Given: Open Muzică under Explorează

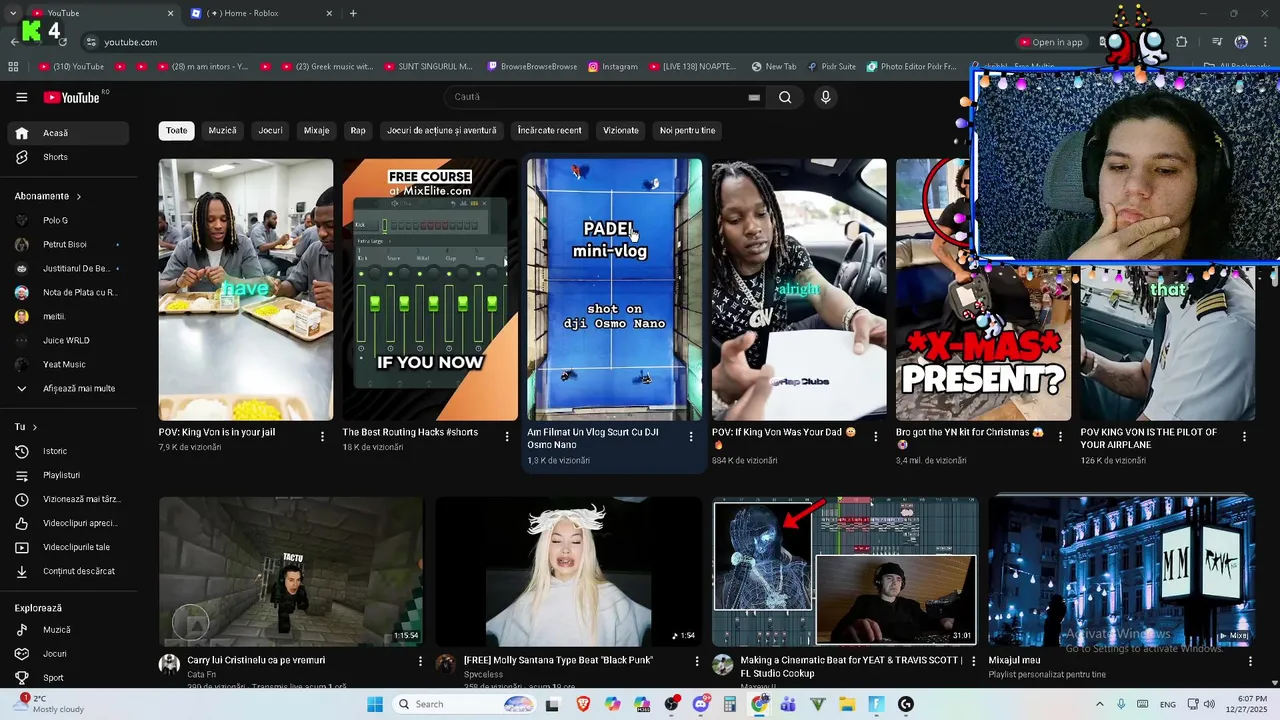Looking at the screenshot, I should pos(68,630).
